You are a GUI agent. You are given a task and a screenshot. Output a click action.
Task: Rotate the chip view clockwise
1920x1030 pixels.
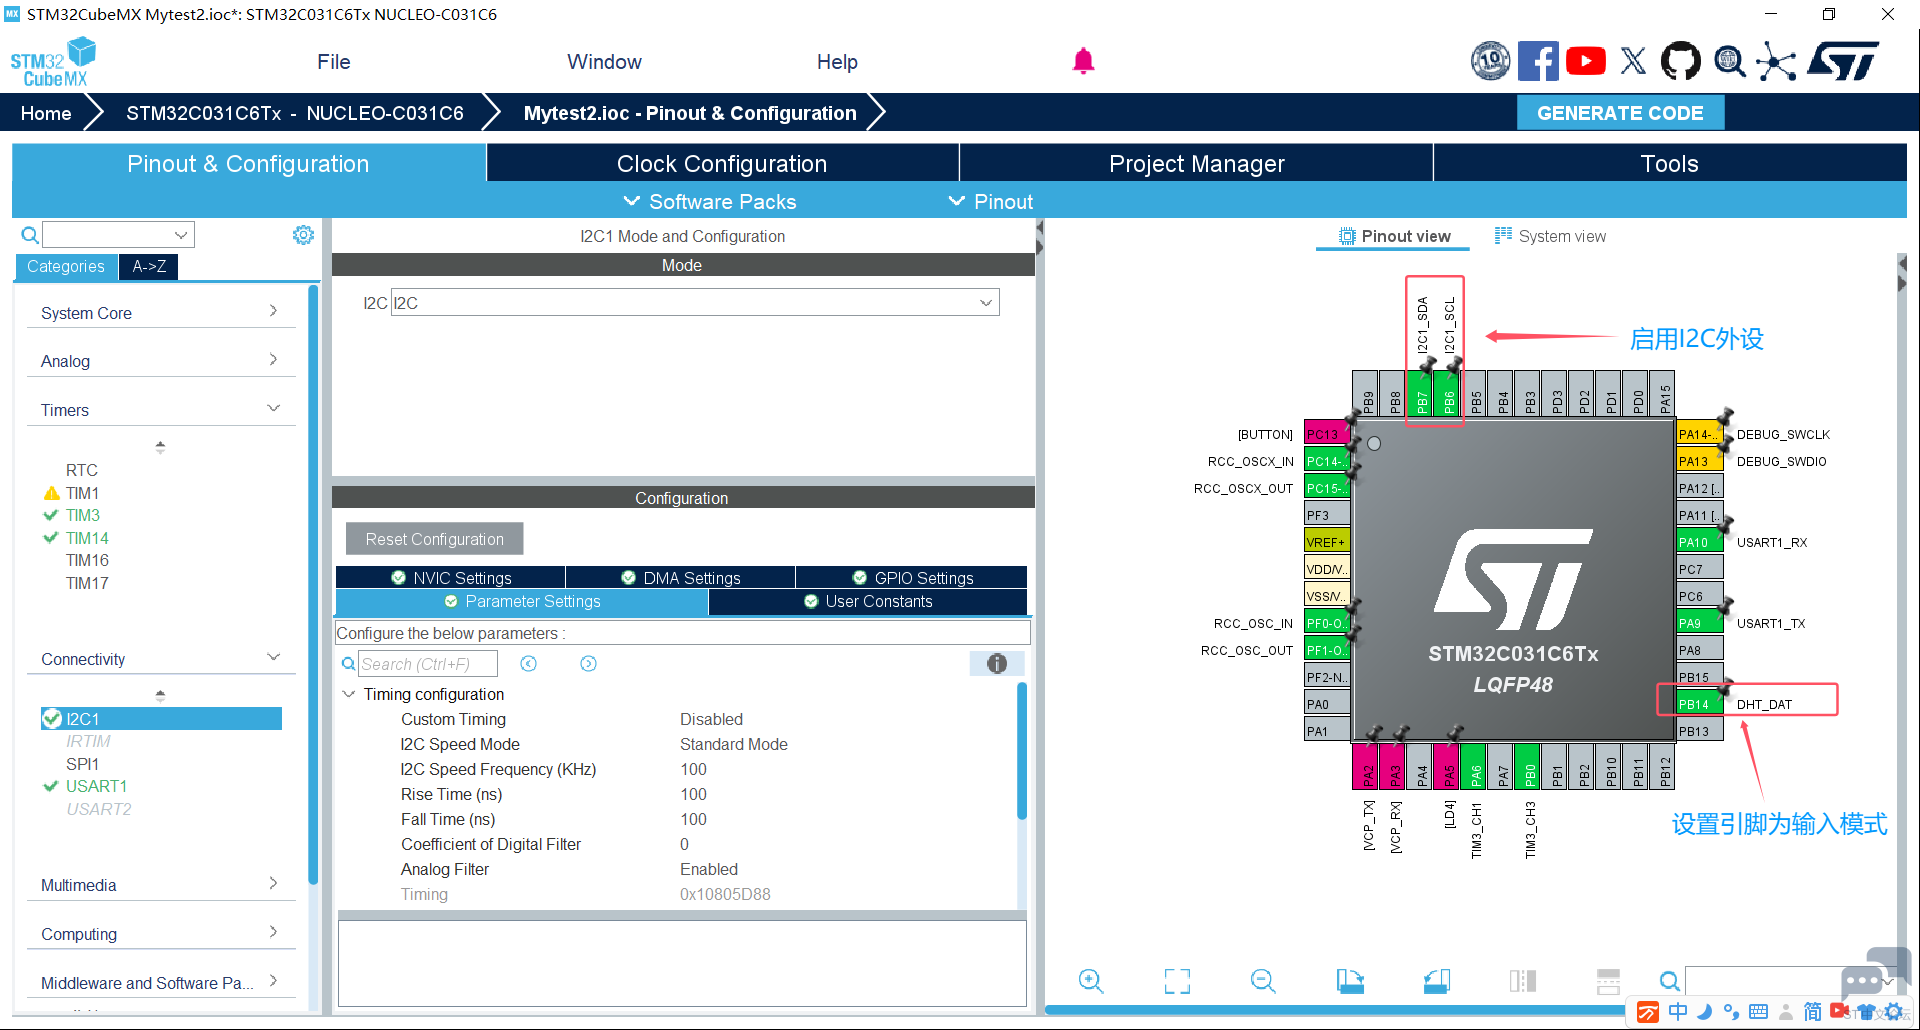point(1350,981)
